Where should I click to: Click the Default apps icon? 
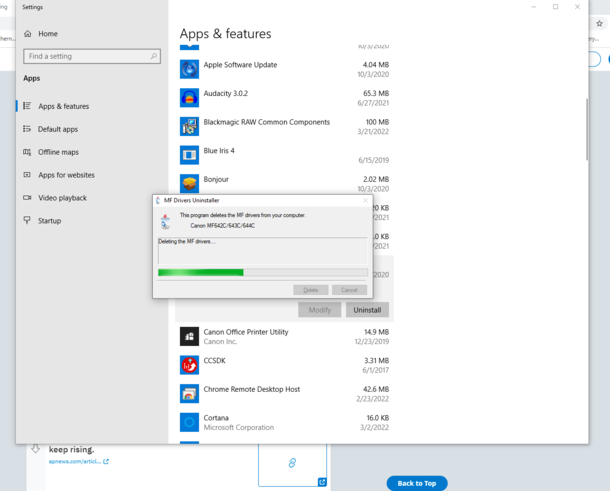coord(27,129)
